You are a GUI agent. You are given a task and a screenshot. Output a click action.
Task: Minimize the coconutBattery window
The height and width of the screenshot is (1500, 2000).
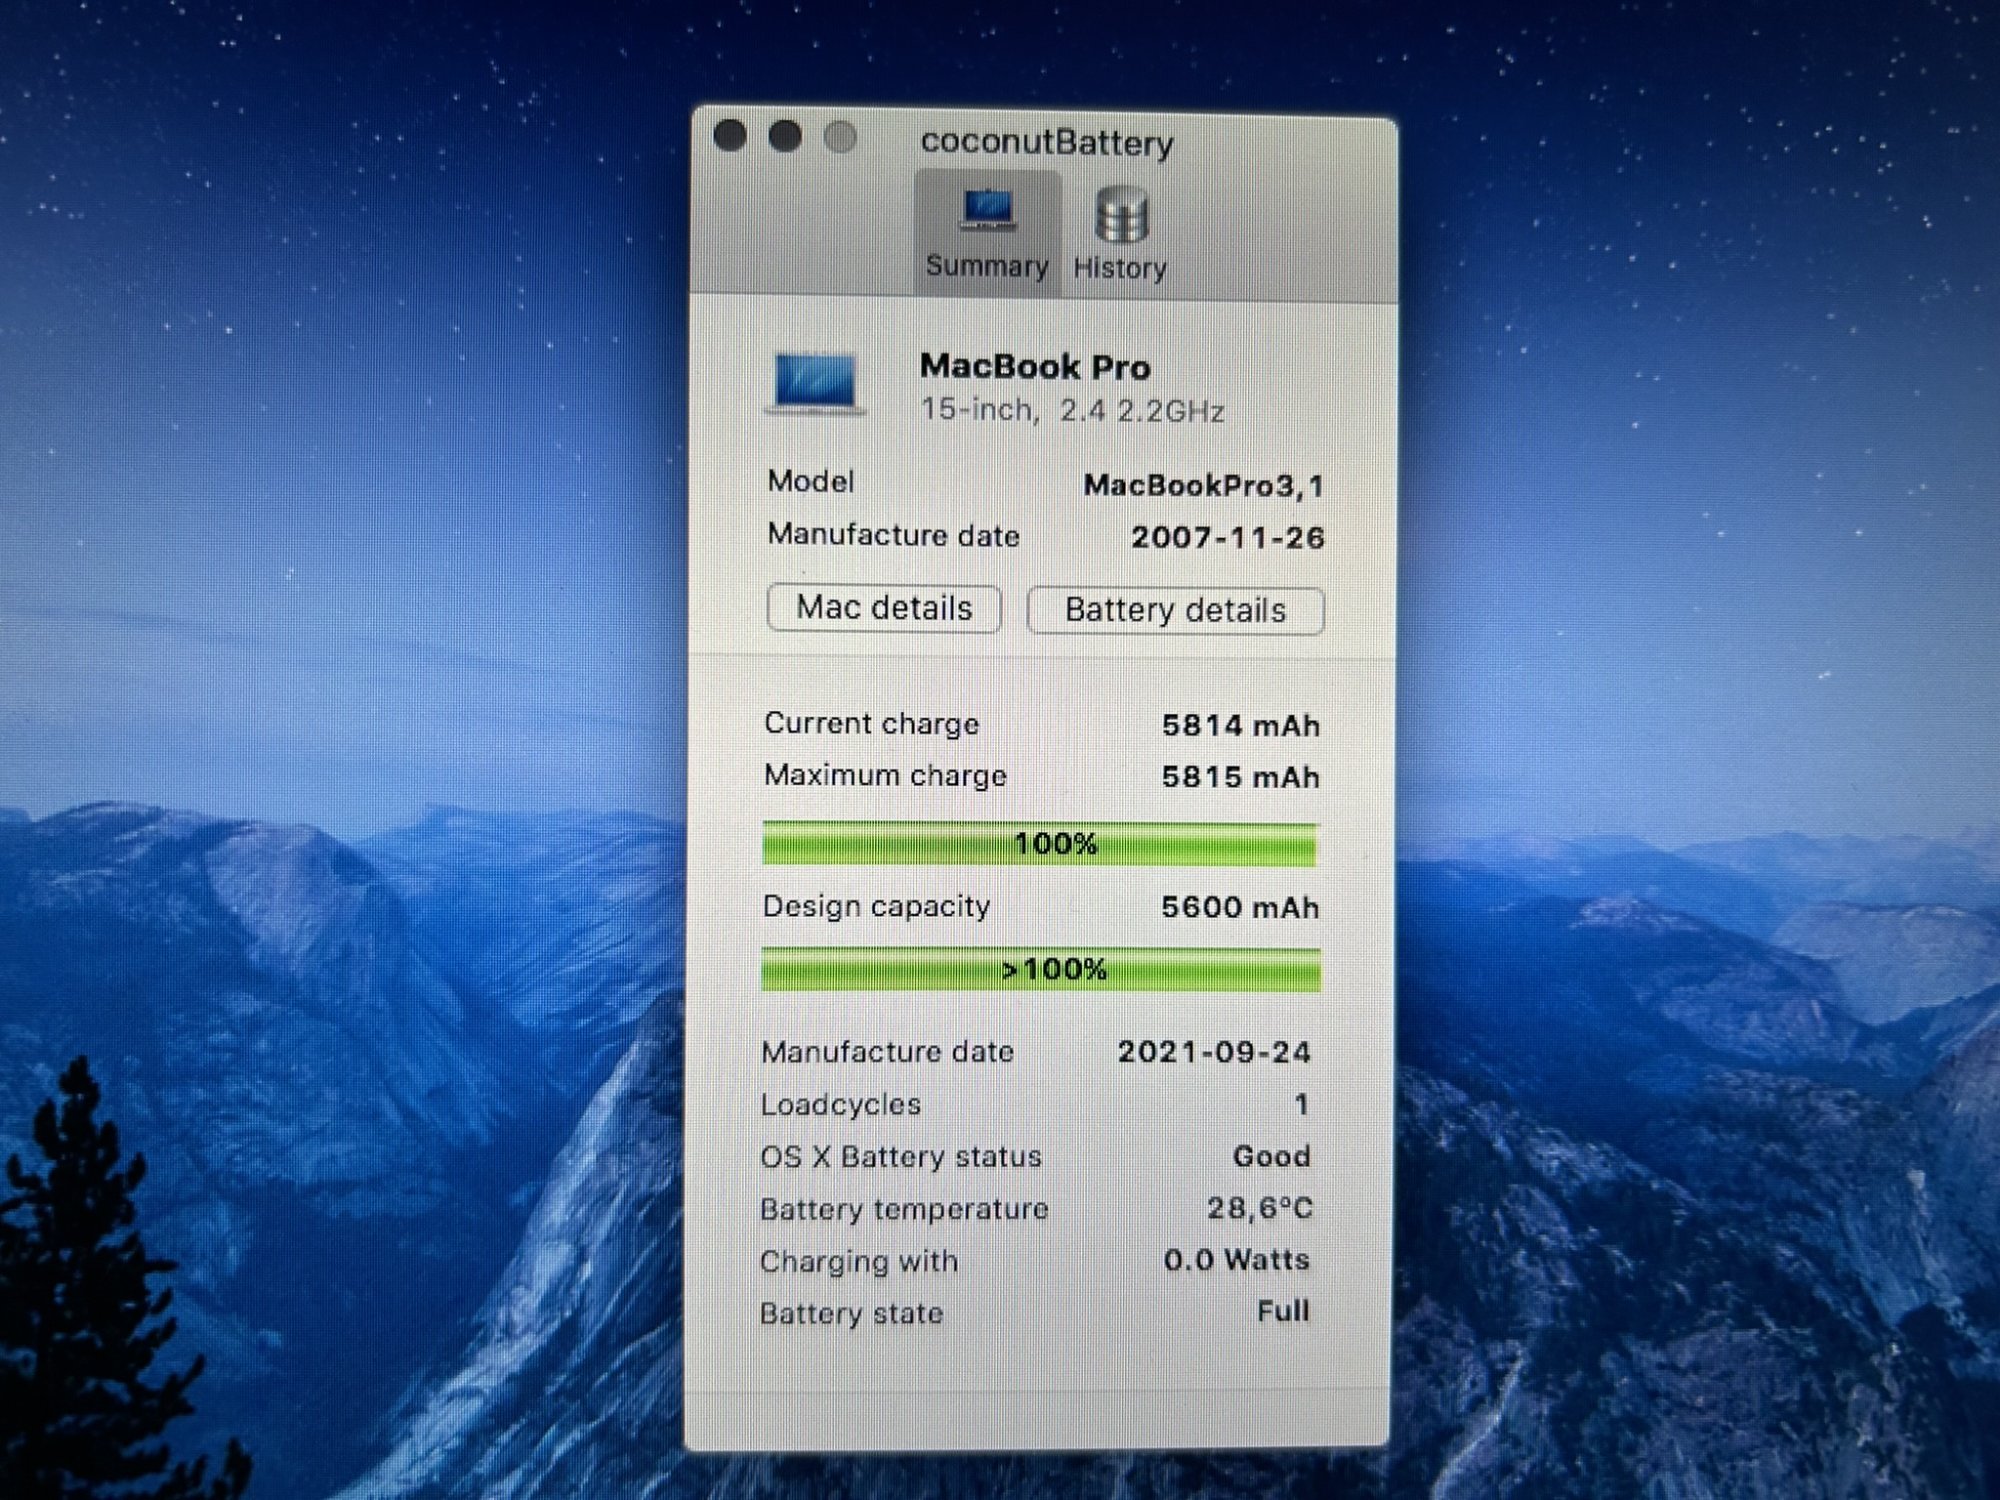click(x=785, y=136)
